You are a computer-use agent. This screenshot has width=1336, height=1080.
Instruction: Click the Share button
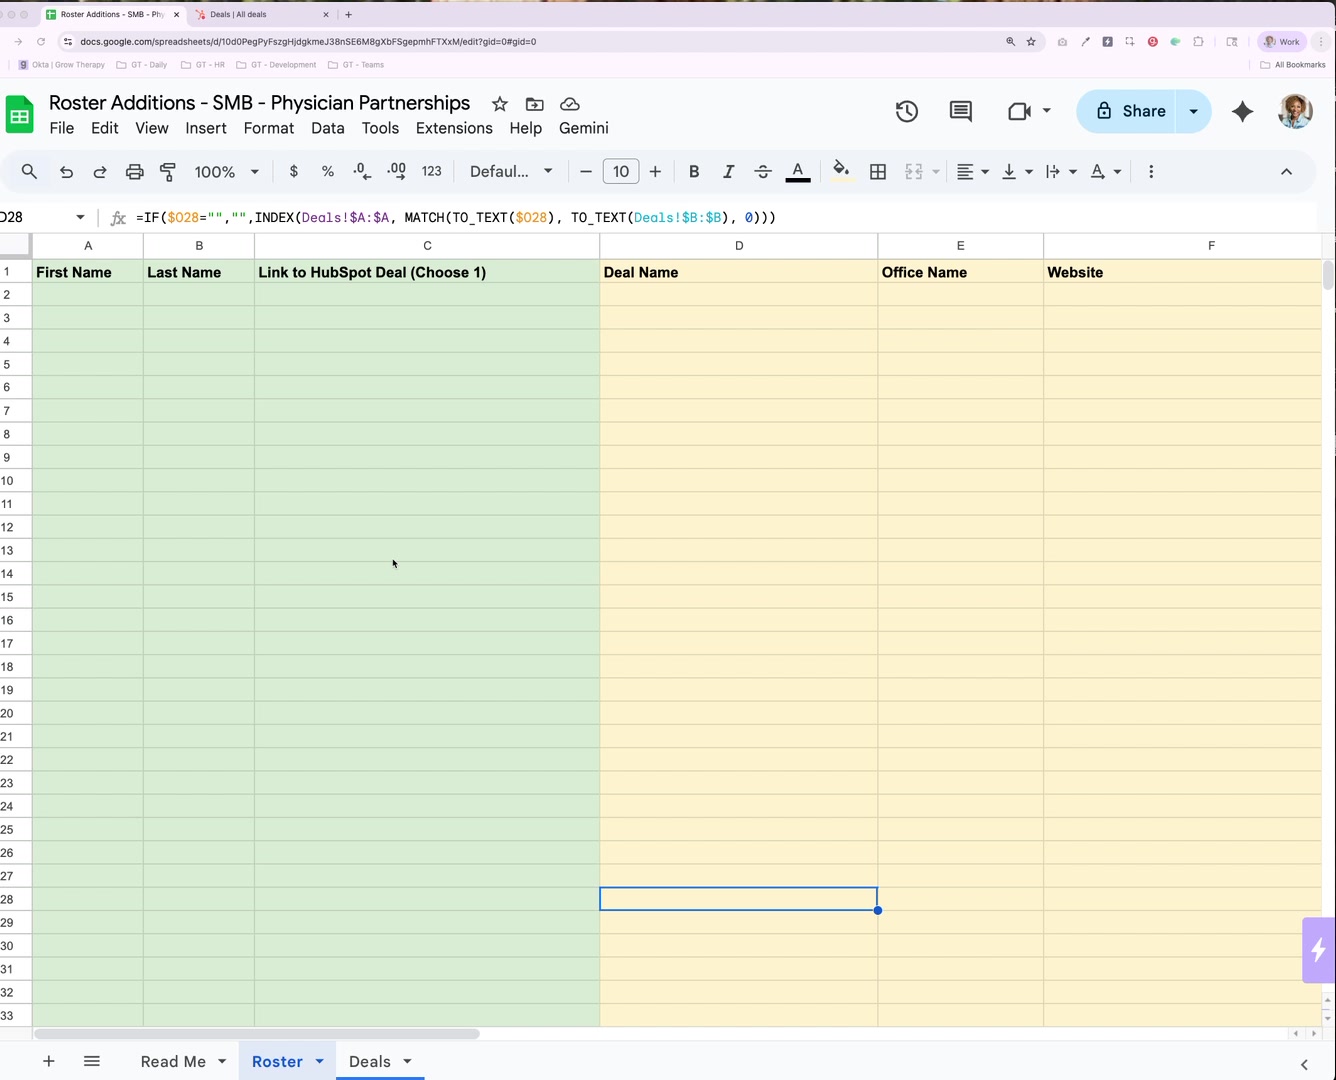coord(1130,111)
